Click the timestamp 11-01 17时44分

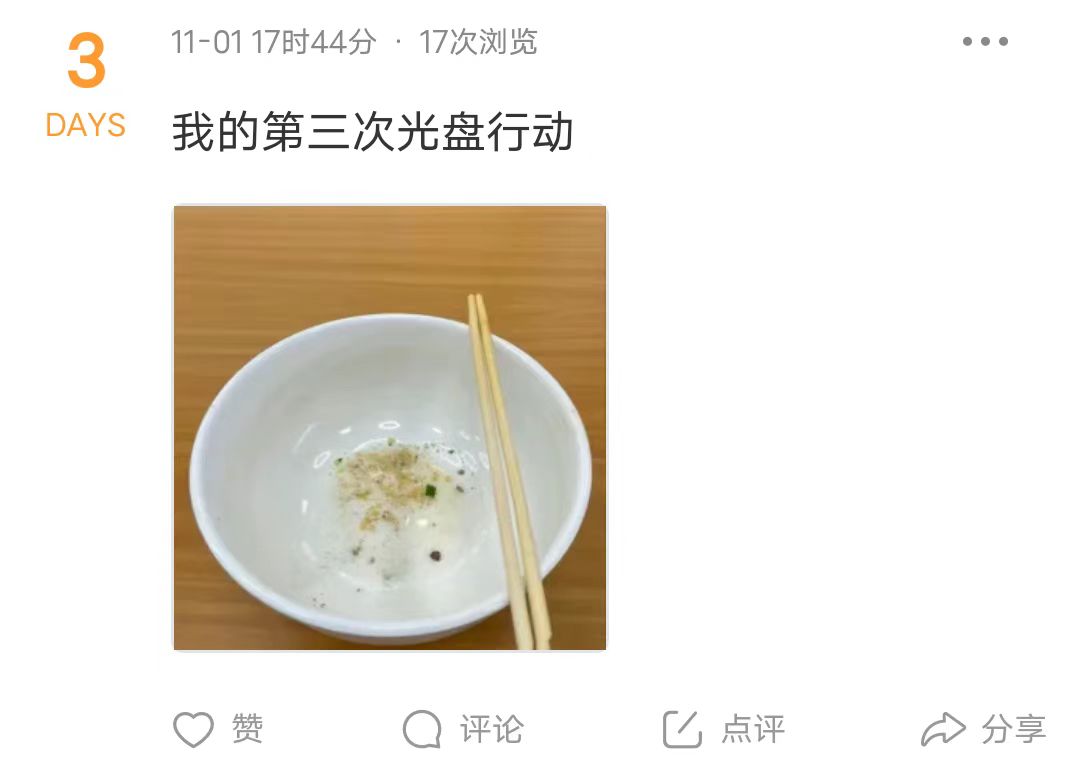pyautogui.click(x=273, y=42)
